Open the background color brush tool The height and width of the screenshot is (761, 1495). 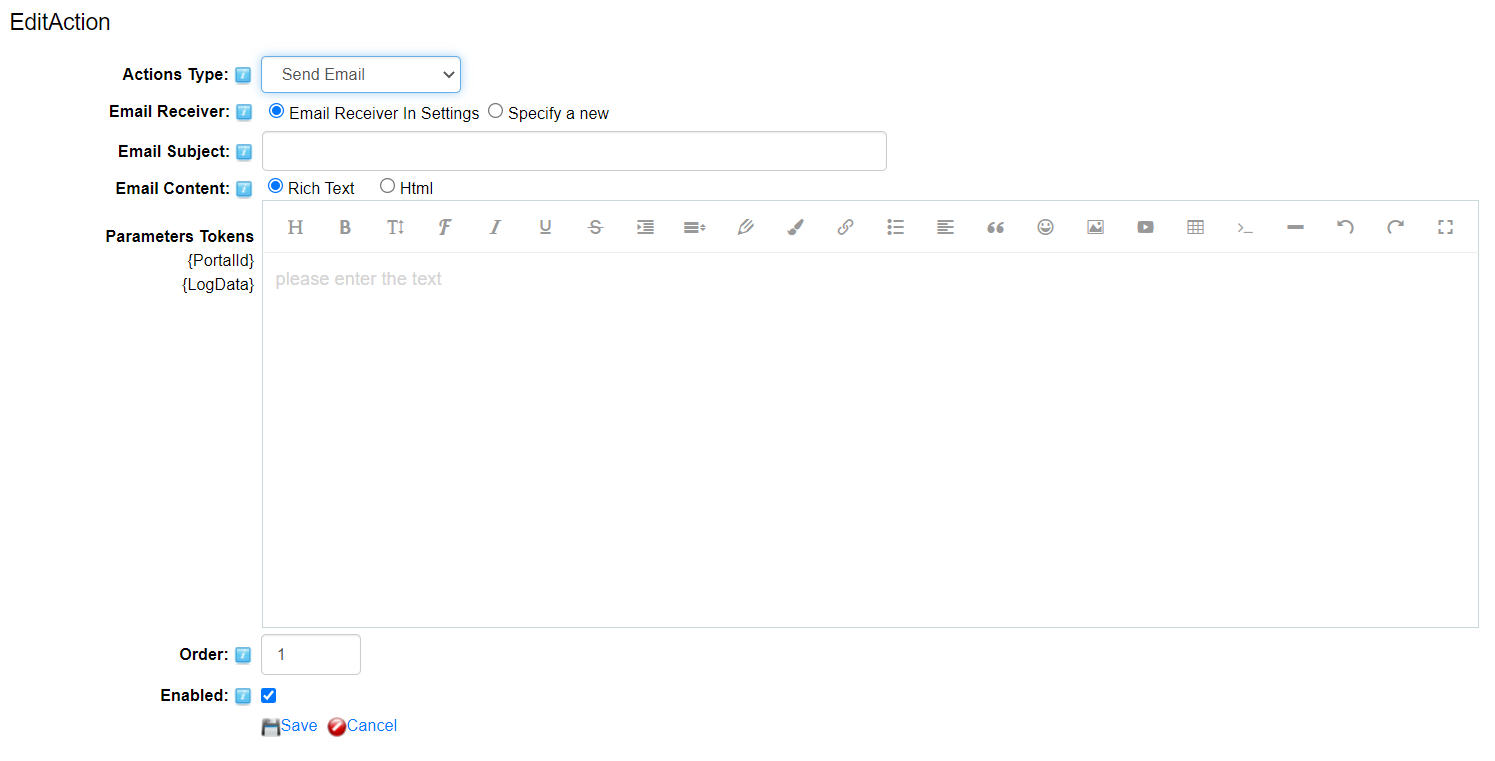795,227
